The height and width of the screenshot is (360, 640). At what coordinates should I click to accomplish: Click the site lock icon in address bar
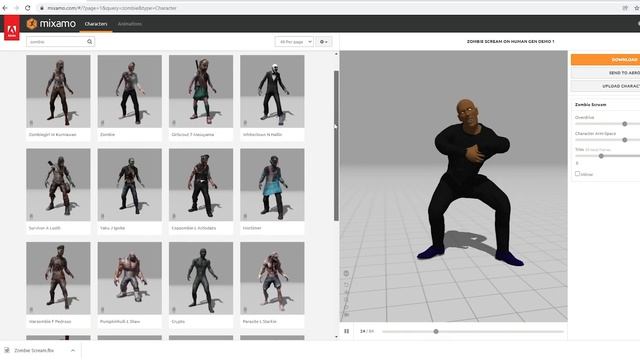(x=41, y=8)
